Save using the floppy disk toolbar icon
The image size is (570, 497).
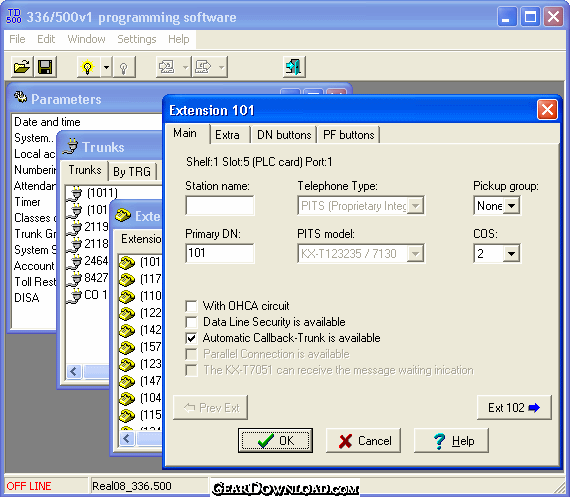[45, 67]
